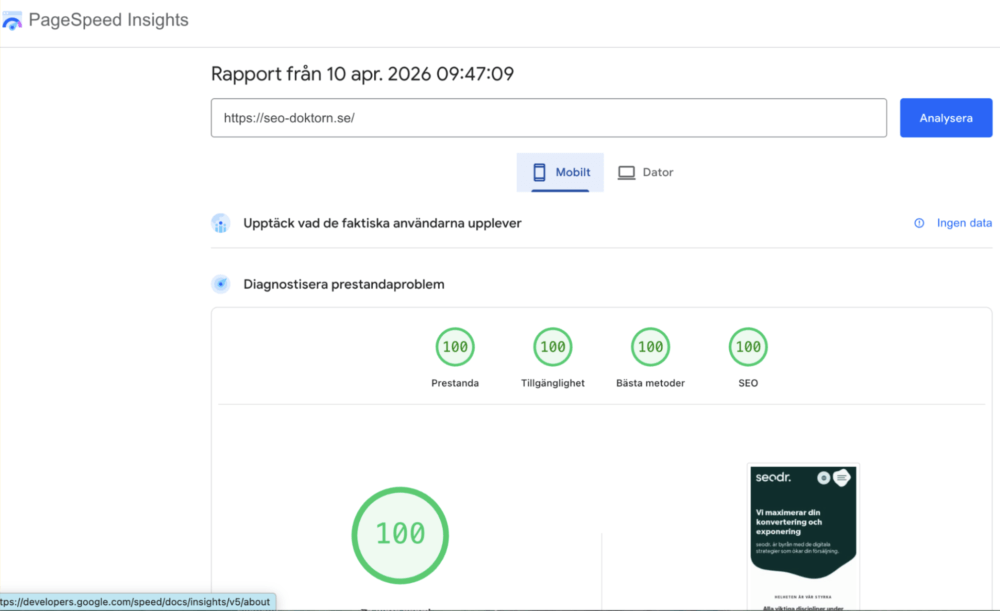Click the developers.google.com status bar URL
Viewport: 1000px width, 611px height.
click(x=137, y=602)
